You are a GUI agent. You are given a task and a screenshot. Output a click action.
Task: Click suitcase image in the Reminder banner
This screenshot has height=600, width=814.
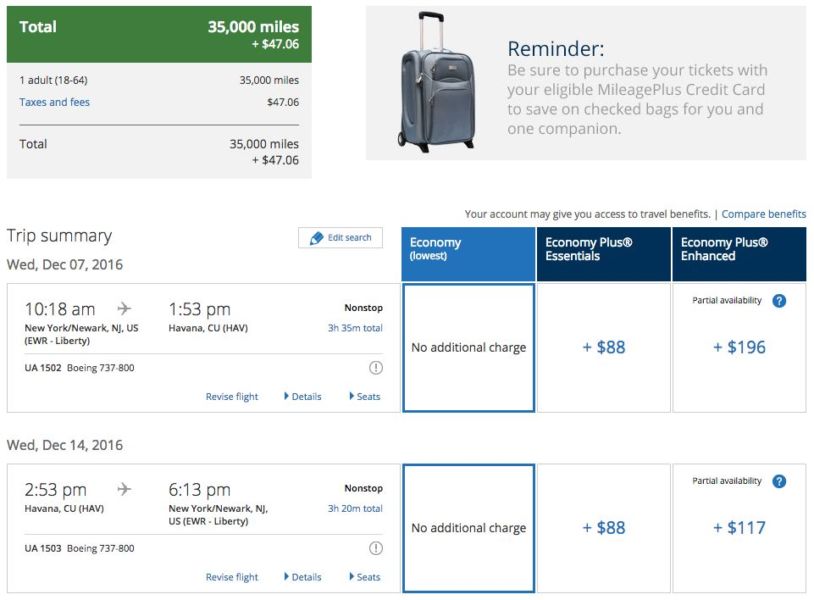[x=437, y=82]
